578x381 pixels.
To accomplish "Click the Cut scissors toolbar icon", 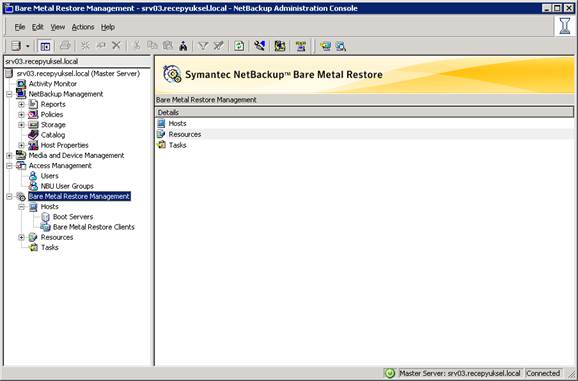I will coord(136,45).
